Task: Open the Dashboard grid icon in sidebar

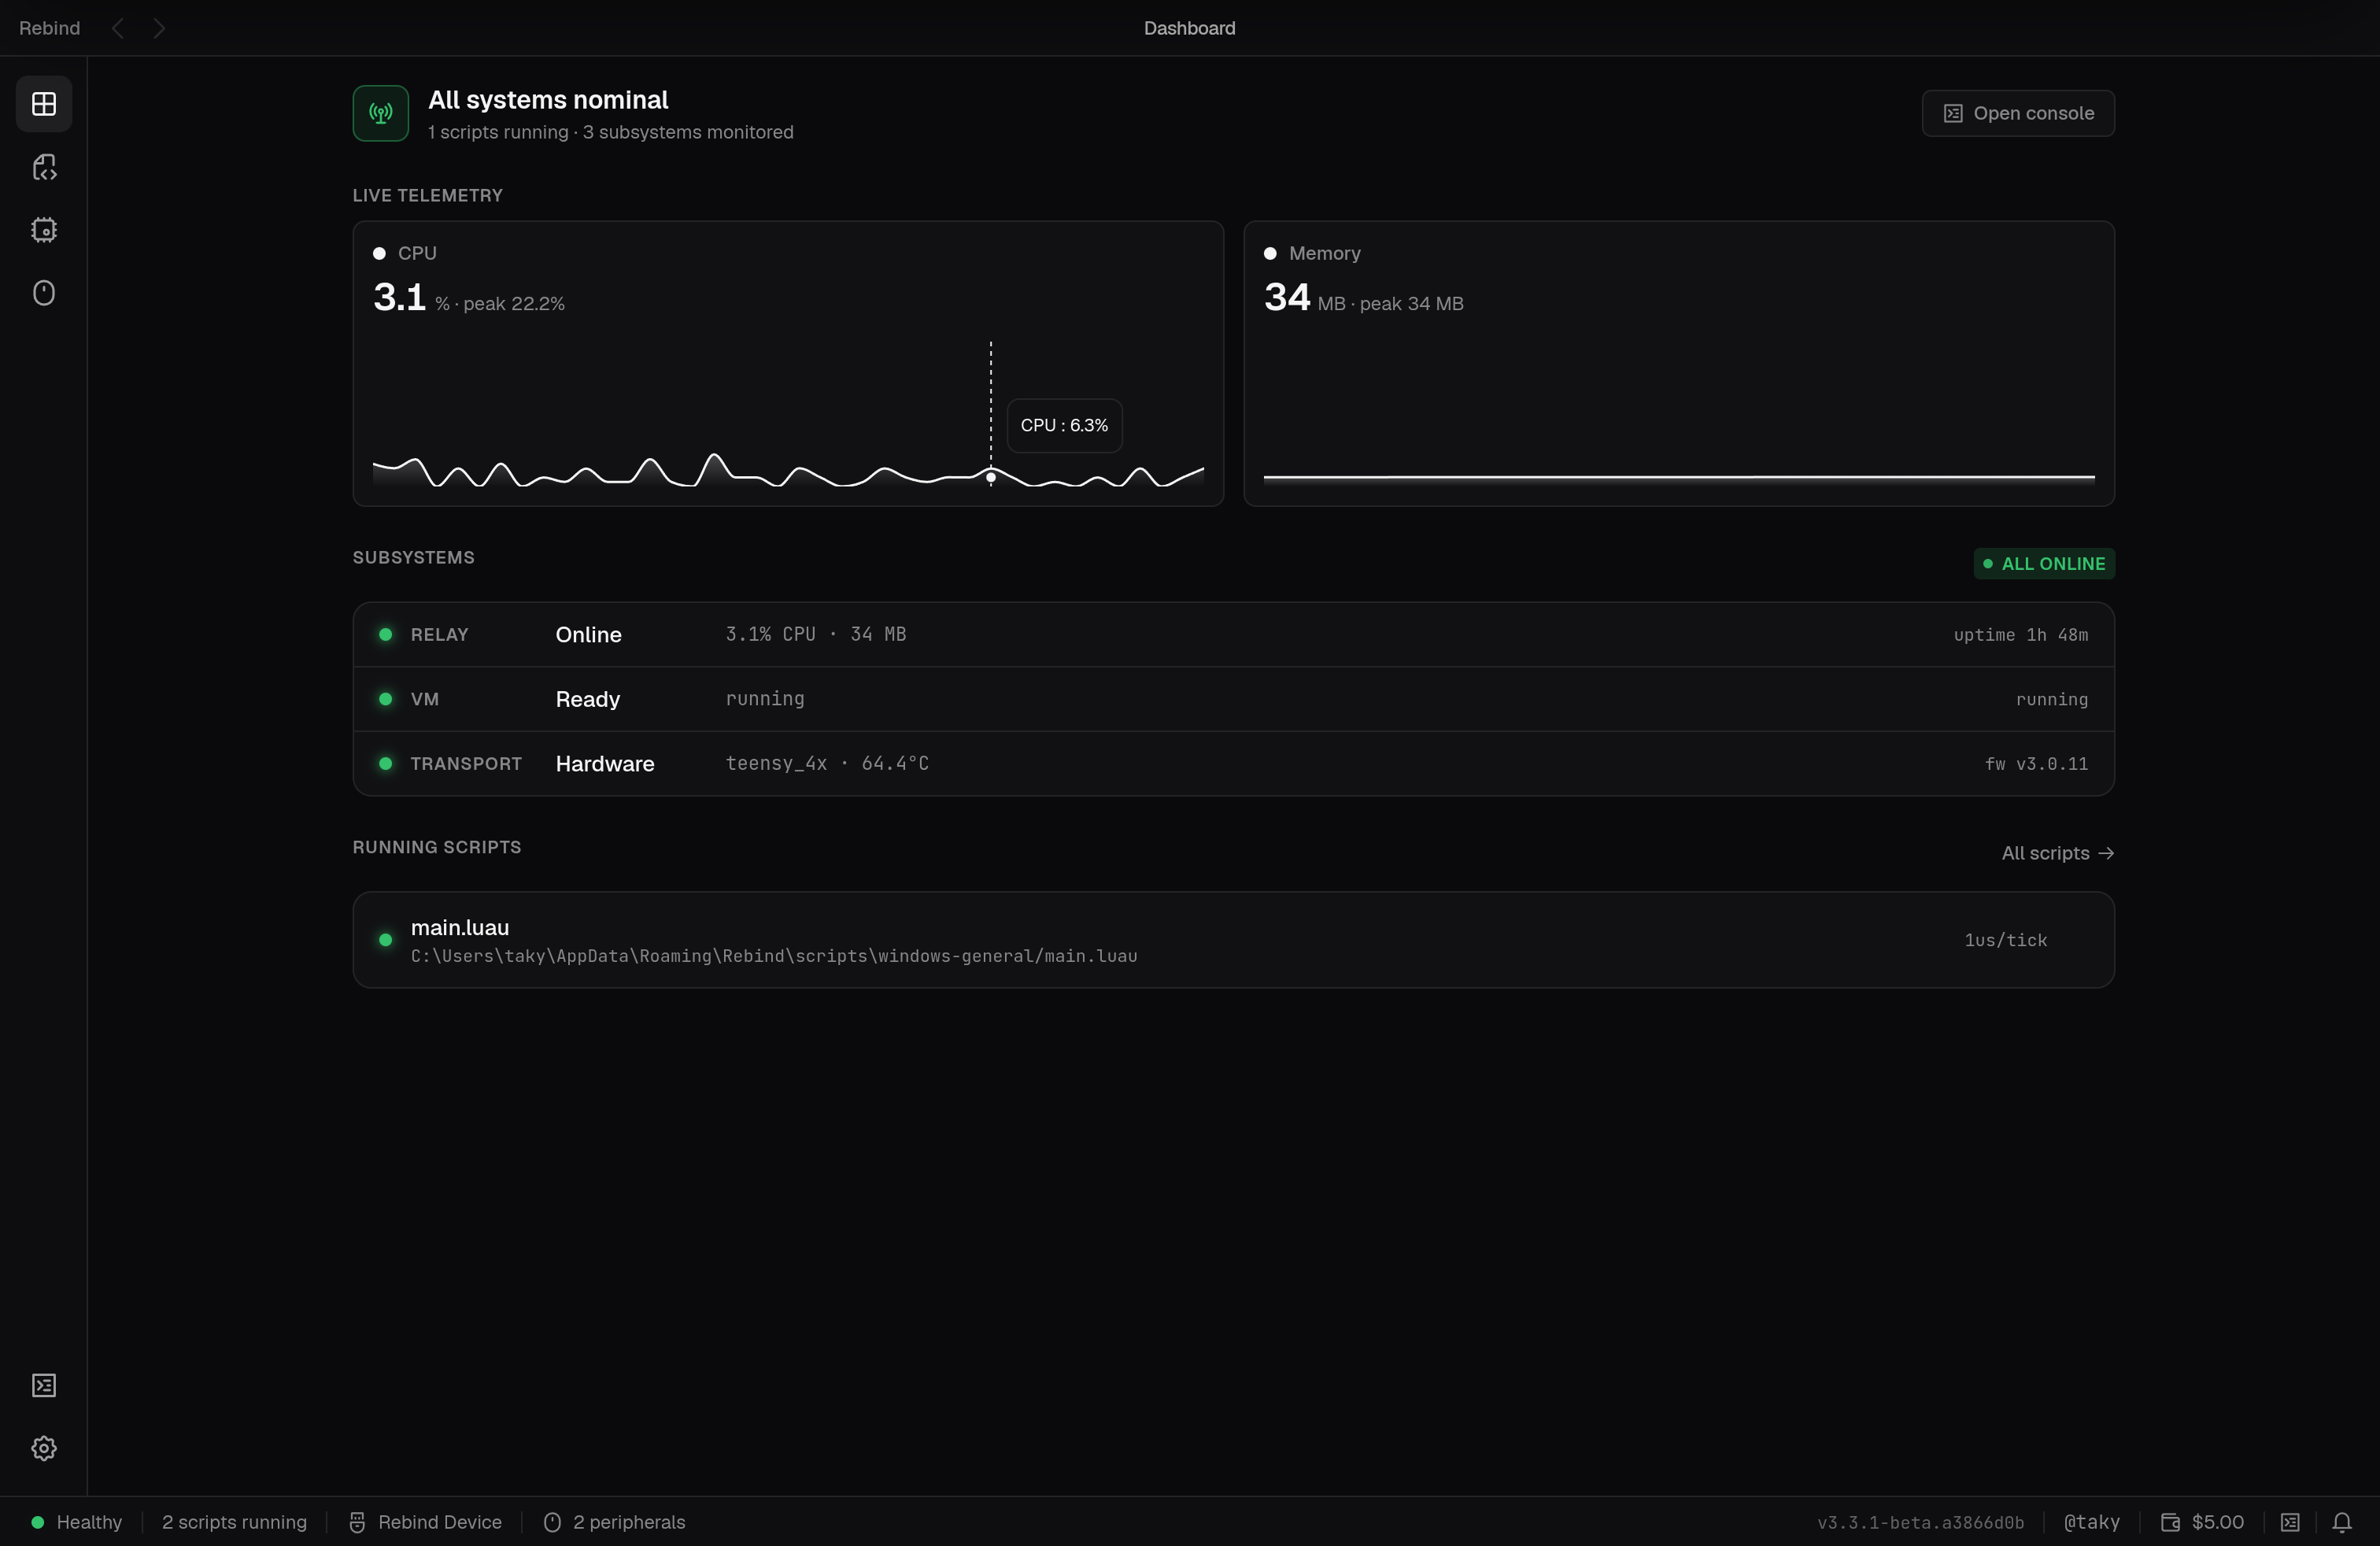Action: 44,104
